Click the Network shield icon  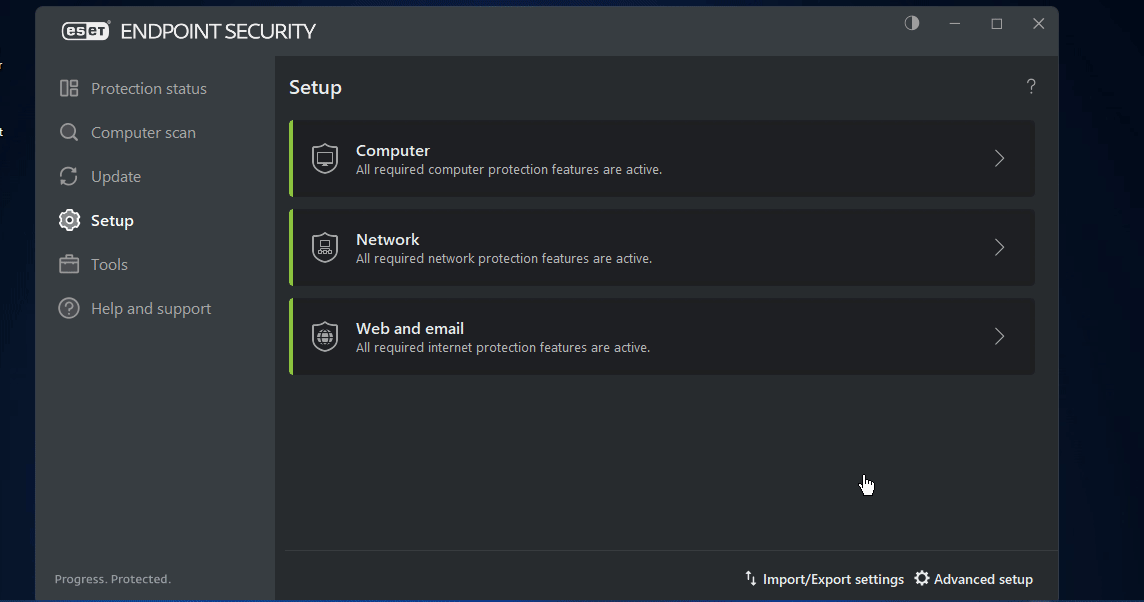click(x=325, y=248)
